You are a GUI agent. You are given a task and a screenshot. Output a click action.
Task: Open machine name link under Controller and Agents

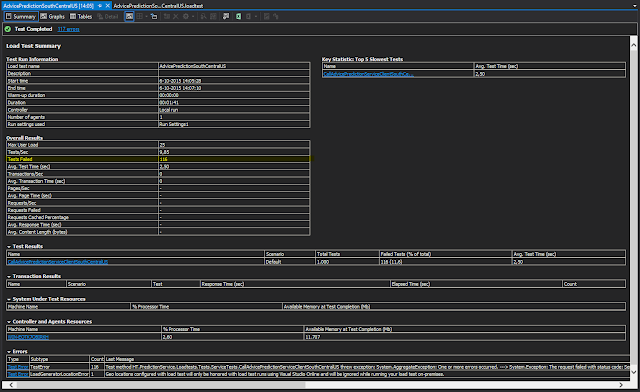[x=28, y=337]
